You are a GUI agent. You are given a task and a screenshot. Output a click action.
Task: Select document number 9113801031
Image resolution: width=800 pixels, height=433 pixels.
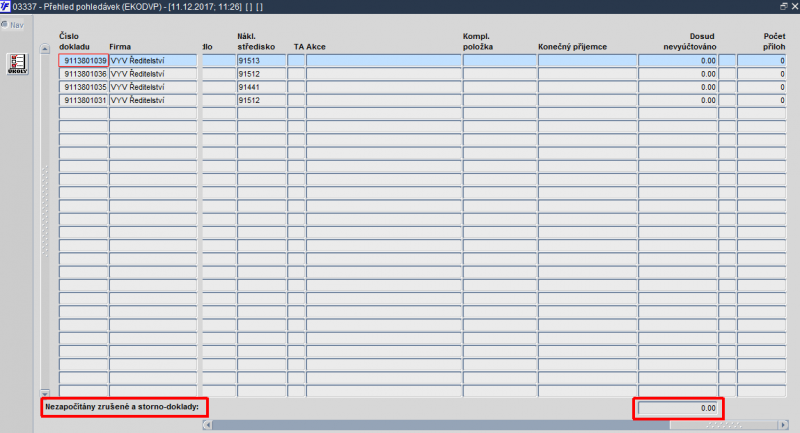[x=84, y=100]
